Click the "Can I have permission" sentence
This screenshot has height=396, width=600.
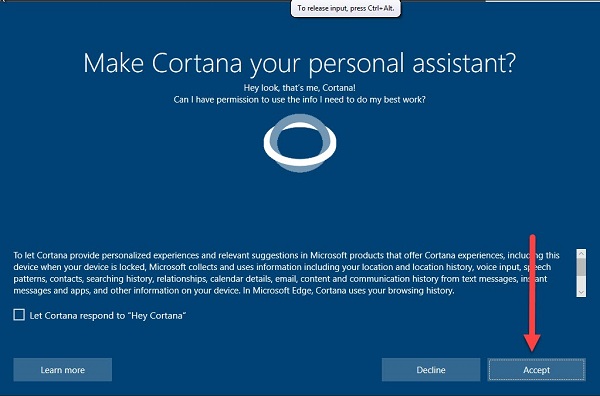click(299, 100)
